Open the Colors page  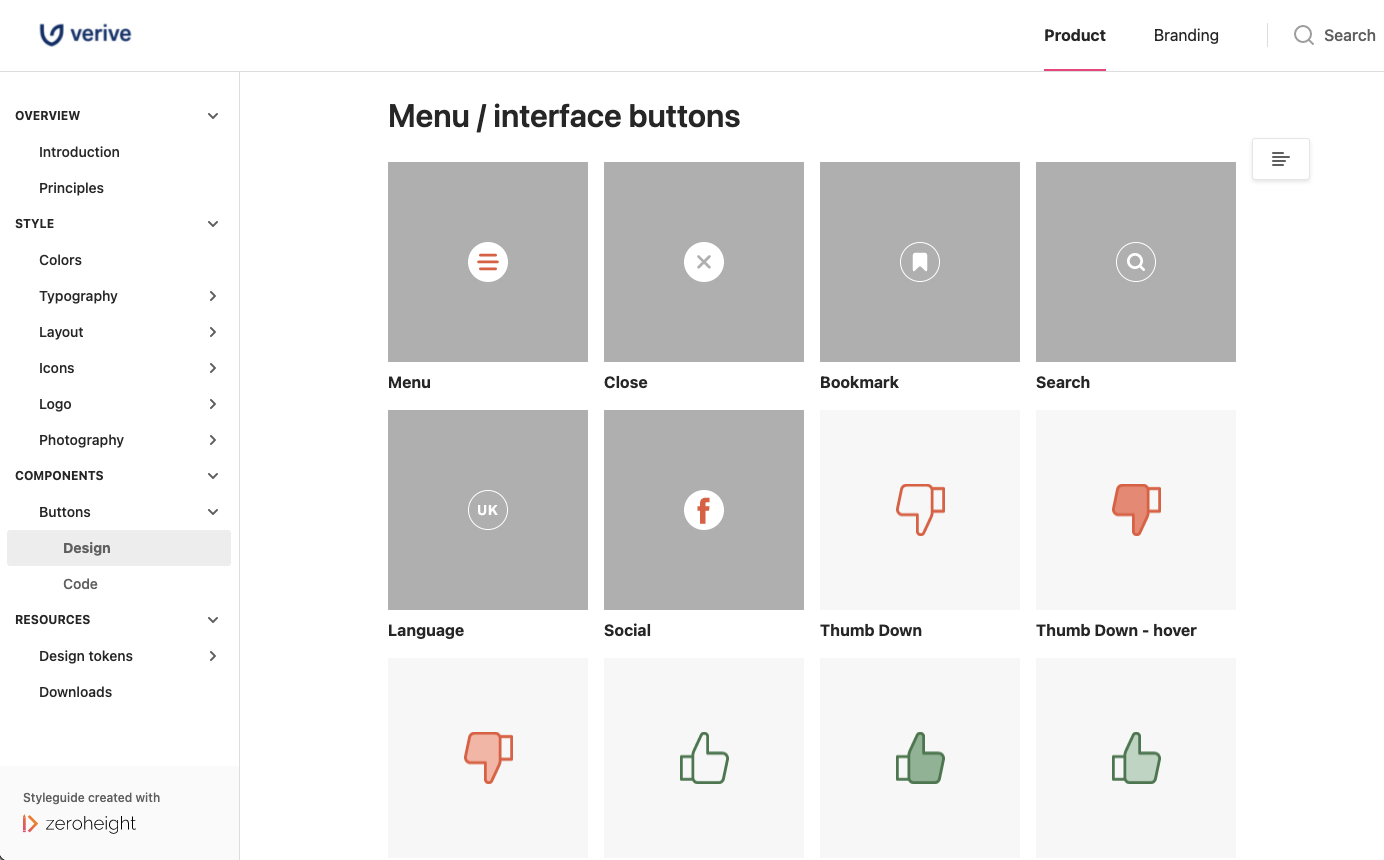click(x=60, y=260)
